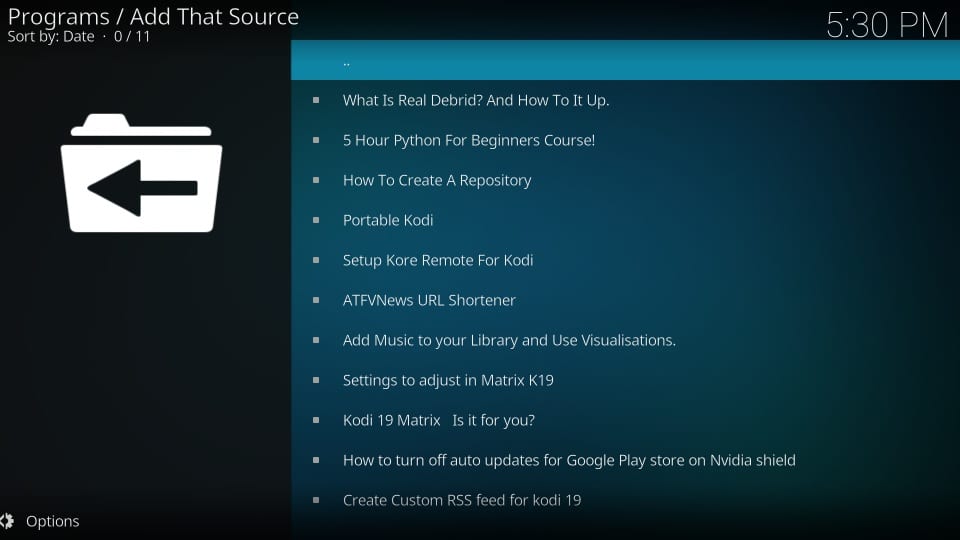Image resolution: width=960 pixels, height=540 pixels.
Task: Click the "Programs / Add That Source" header
Action: (153, 17)
